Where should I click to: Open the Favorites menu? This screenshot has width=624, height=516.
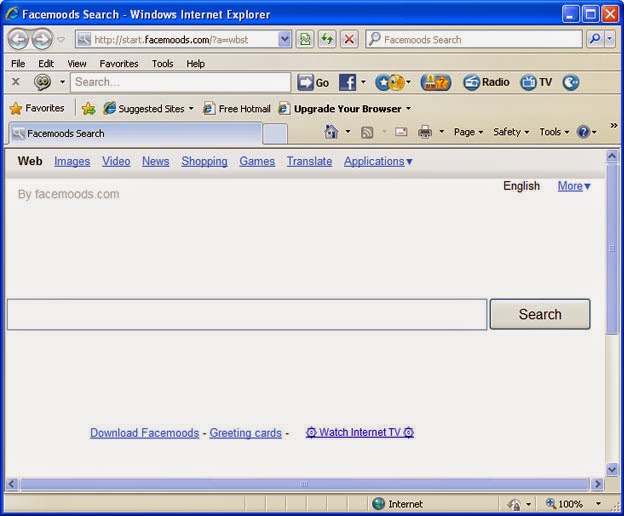tap(119, 64)
